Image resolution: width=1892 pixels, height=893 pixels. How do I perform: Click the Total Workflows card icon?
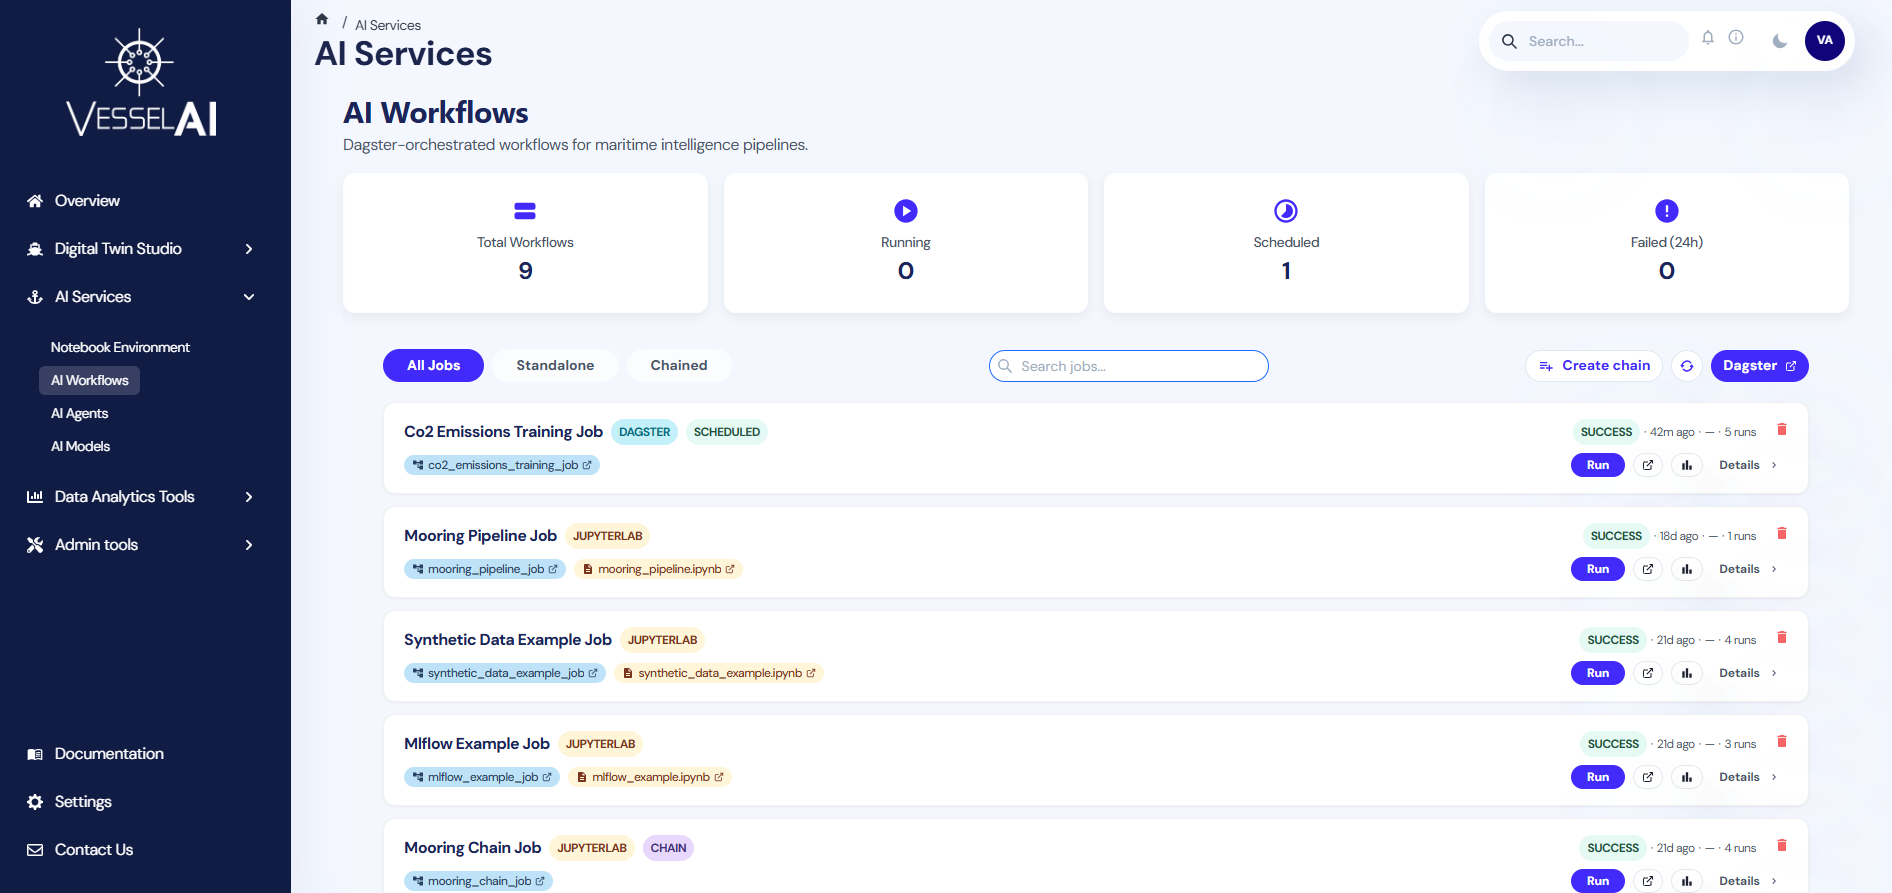525,211
